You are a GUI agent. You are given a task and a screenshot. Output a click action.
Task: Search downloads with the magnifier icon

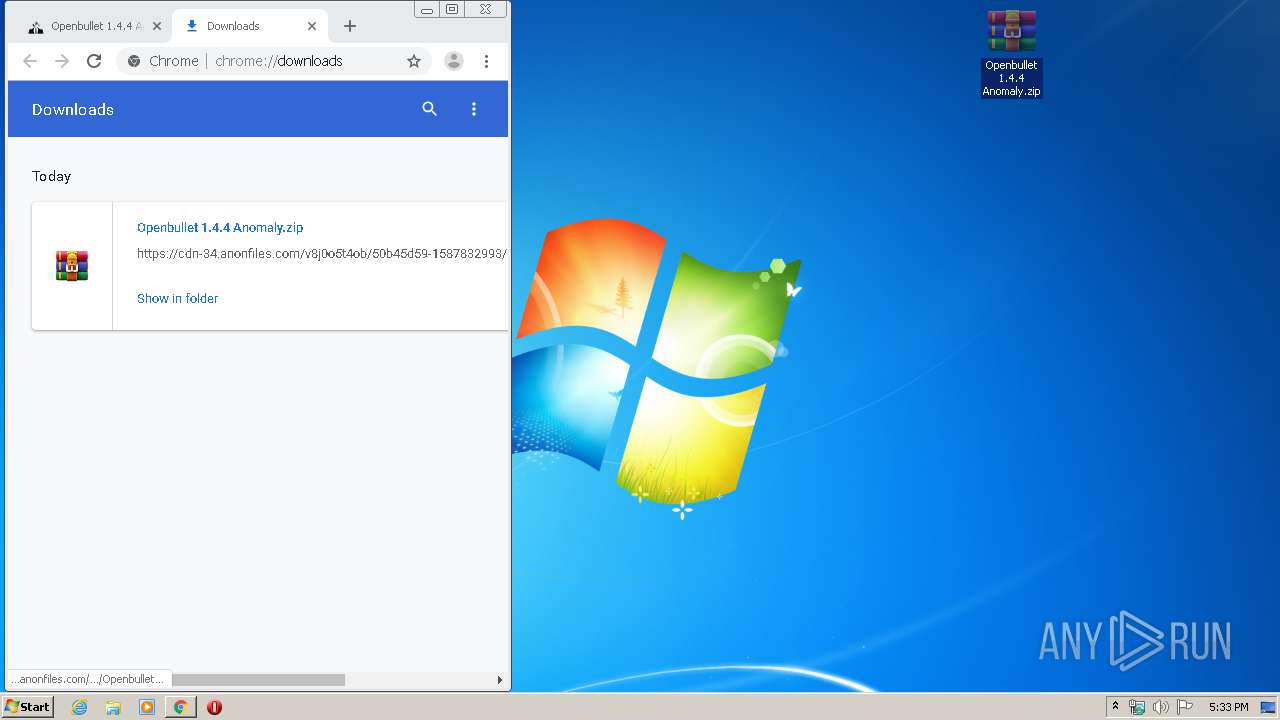click(430, 109)
